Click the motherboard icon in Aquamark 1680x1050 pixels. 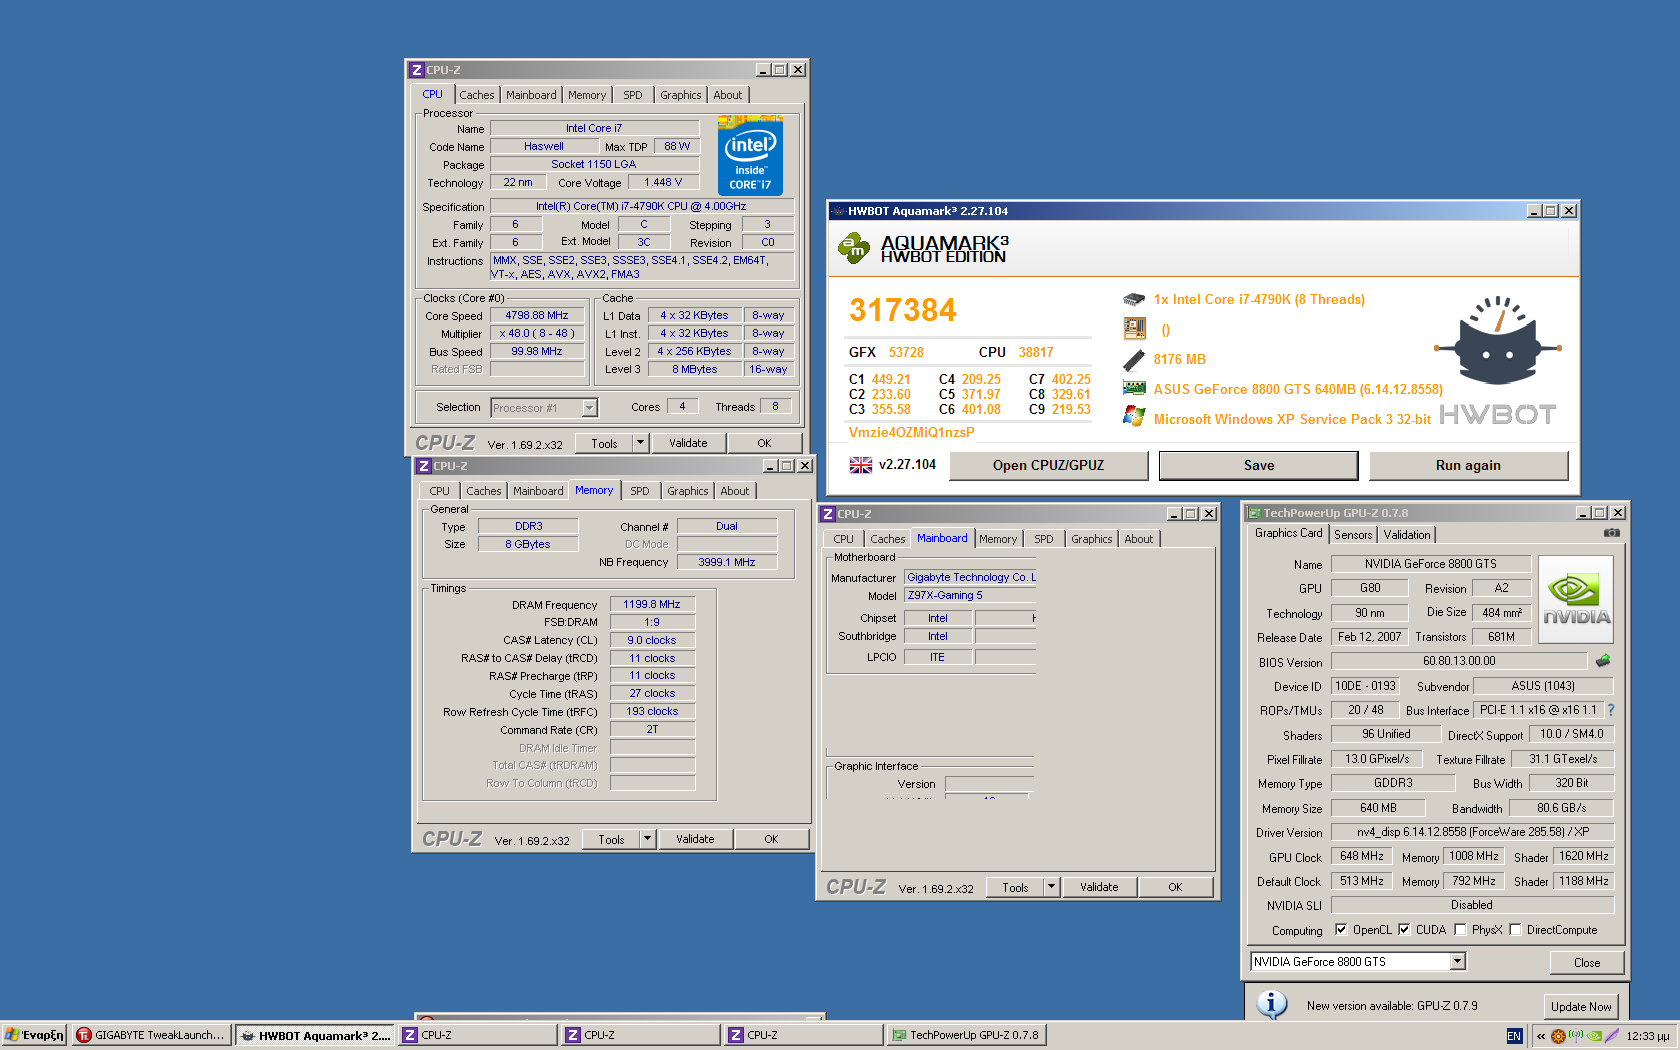1133,329
